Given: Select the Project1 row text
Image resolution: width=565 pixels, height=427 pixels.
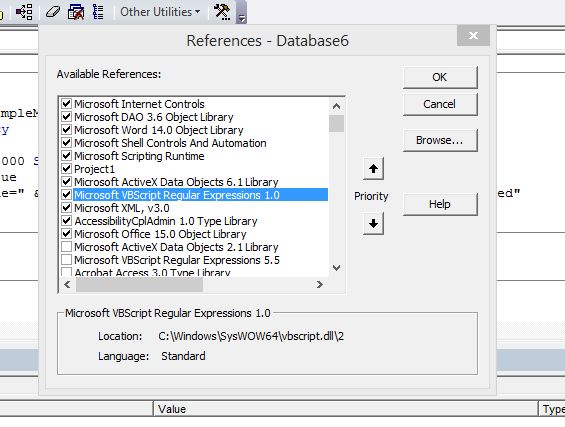Looking at the screenshot, I should 94,169.
